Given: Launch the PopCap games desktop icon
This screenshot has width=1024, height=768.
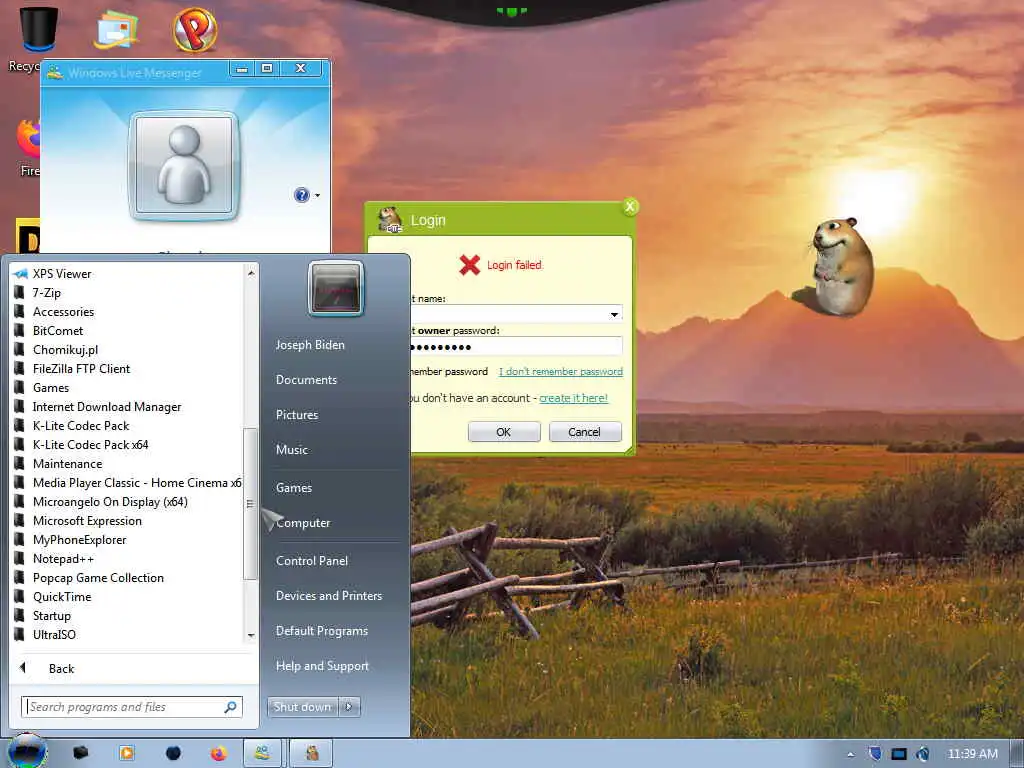Looking at the screenshot, I should point(195,29).
